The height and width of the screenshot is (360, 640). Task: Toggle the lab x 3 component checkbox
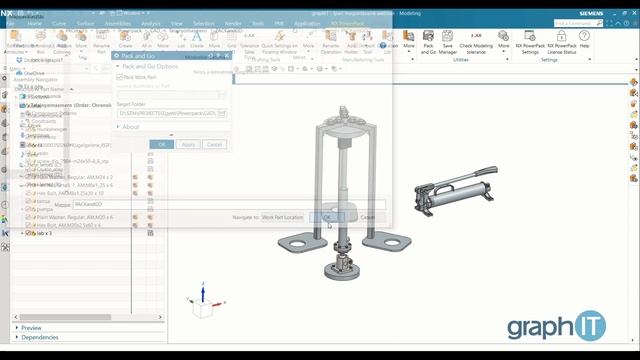(28, 233)
